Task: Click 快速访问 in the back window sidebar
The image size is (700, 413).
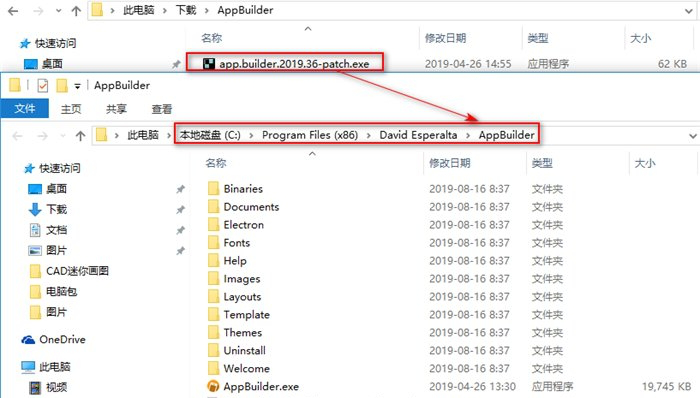Action: [x=55, y=43]
